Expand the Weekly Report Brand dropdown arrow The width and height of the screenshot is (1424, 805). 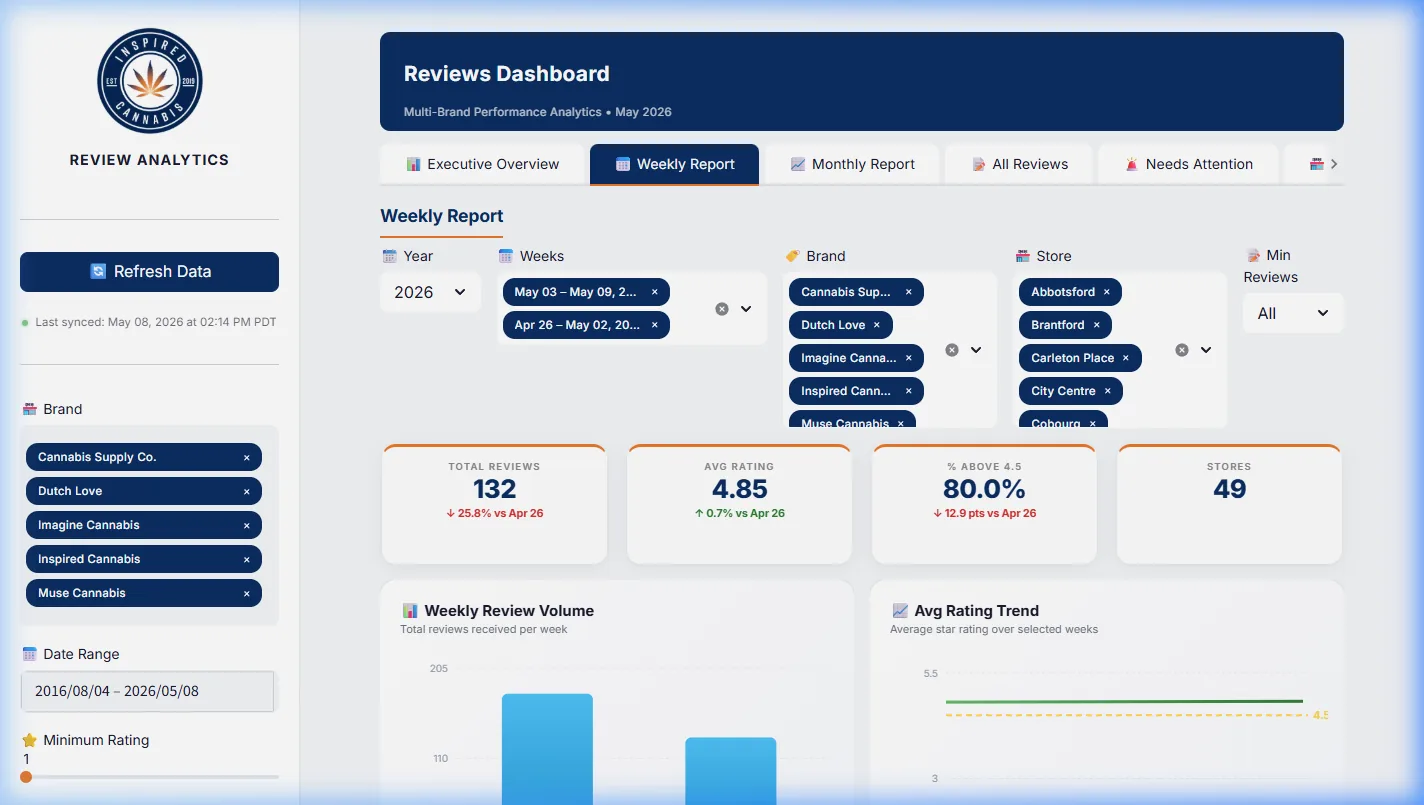click(x=976, y=350)
